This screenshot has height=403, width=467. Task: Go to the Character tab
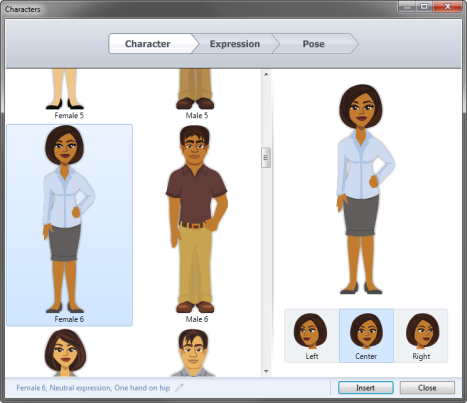tap(148, 44)
